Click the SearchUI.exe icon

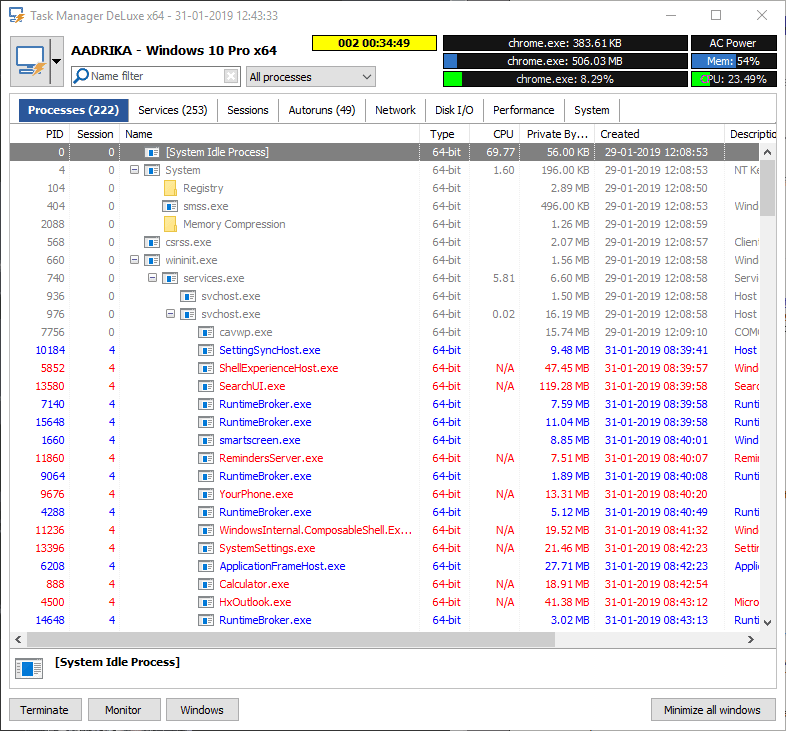206,387
